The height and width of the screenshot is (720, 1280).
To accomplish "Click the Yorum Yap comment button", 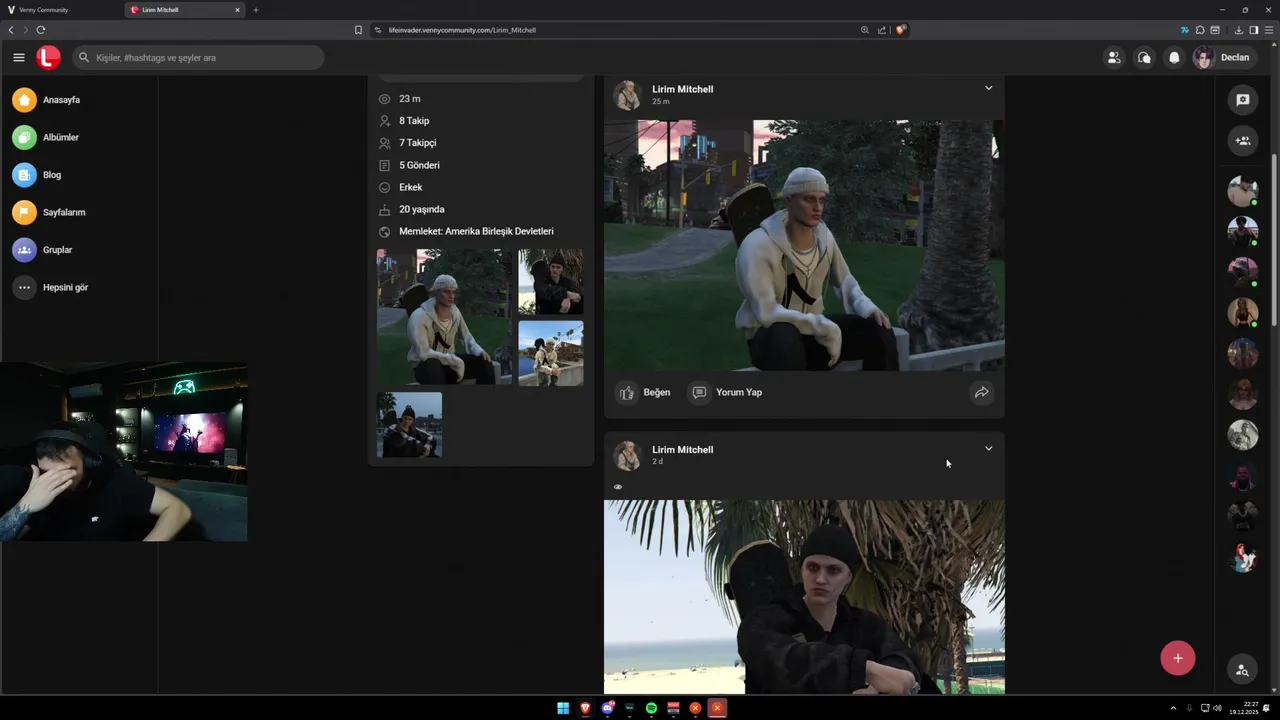I will tap(727, 392).
